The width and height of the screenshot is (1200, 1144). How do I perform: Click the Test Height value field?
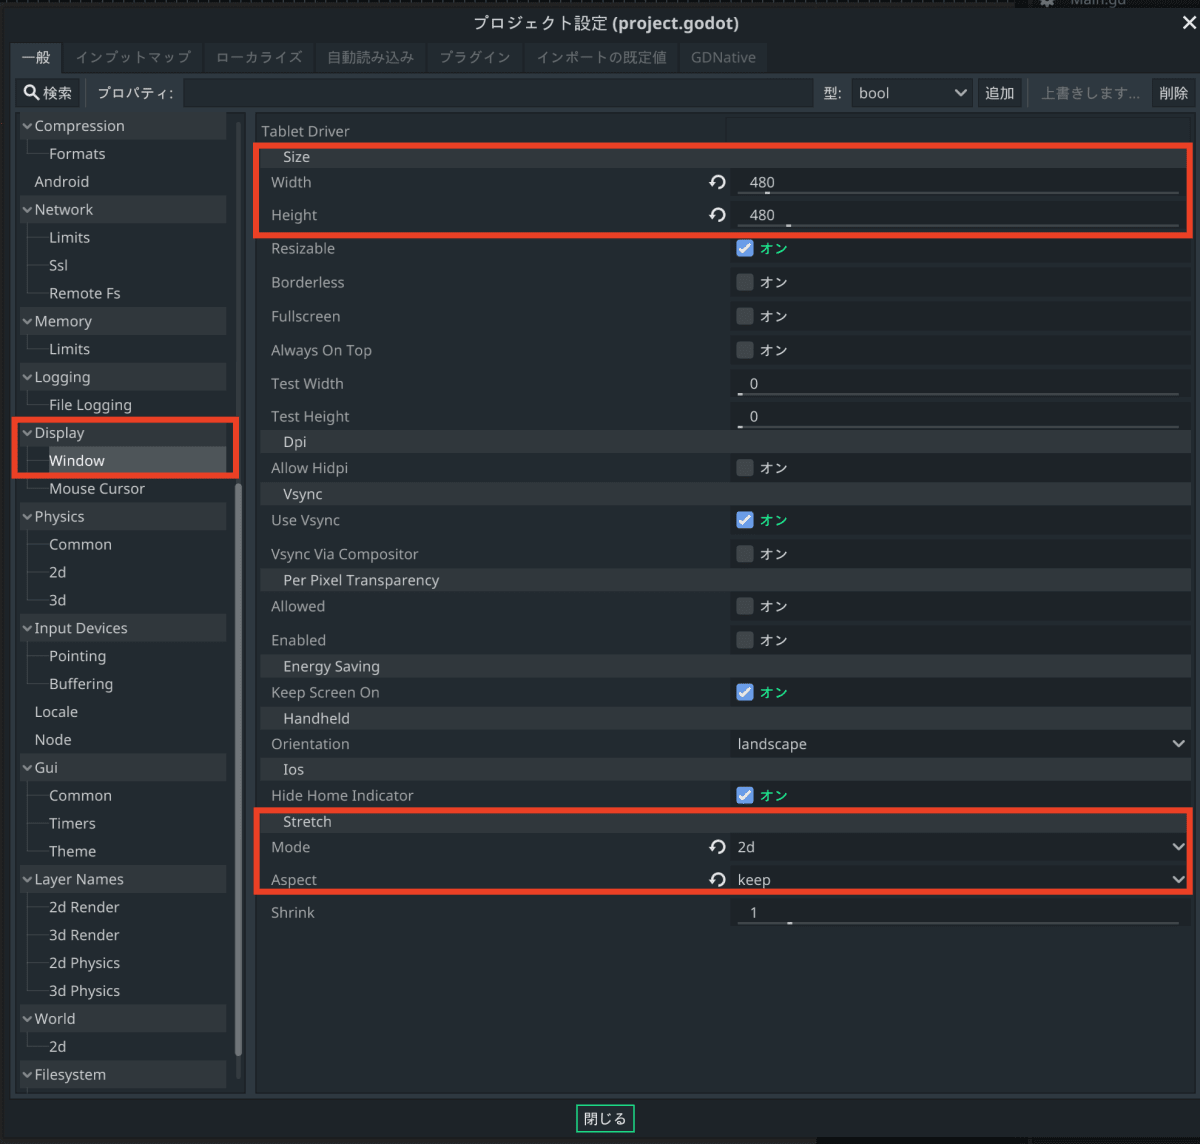pyautogui.click(x=958, y=417)
